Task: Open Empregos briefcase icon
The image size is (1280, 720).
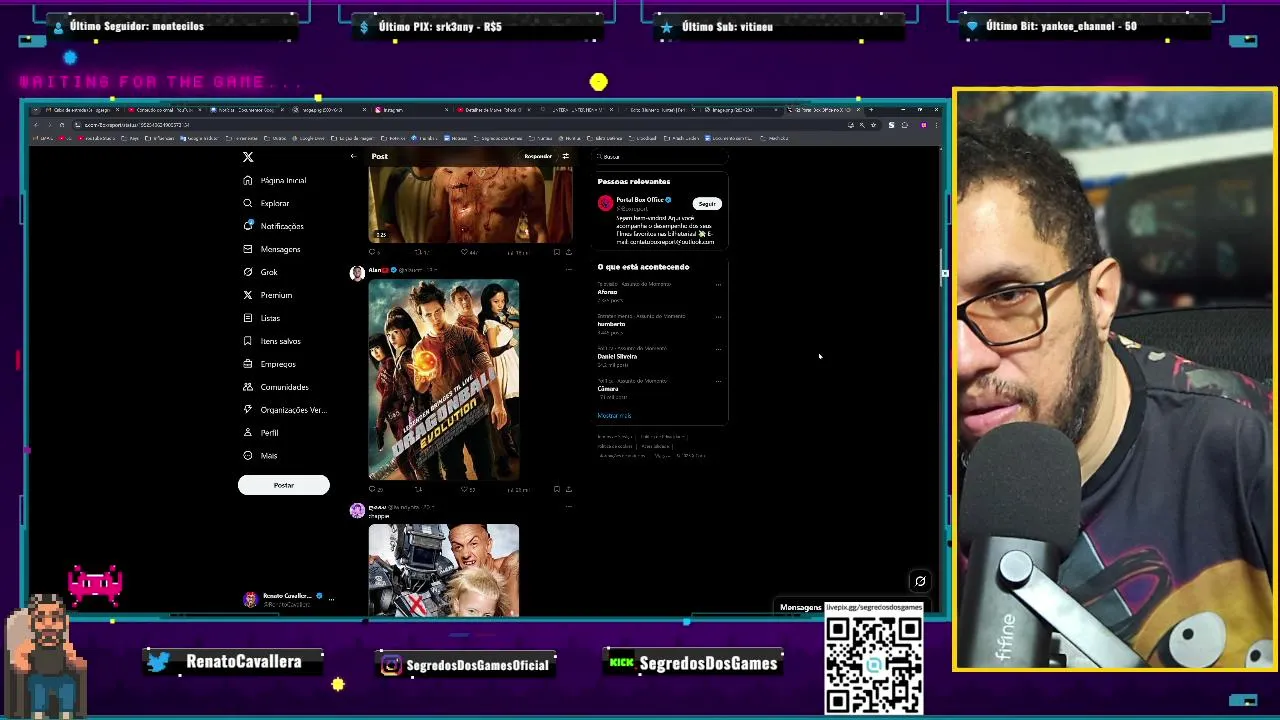Action: tap(248, 364)
